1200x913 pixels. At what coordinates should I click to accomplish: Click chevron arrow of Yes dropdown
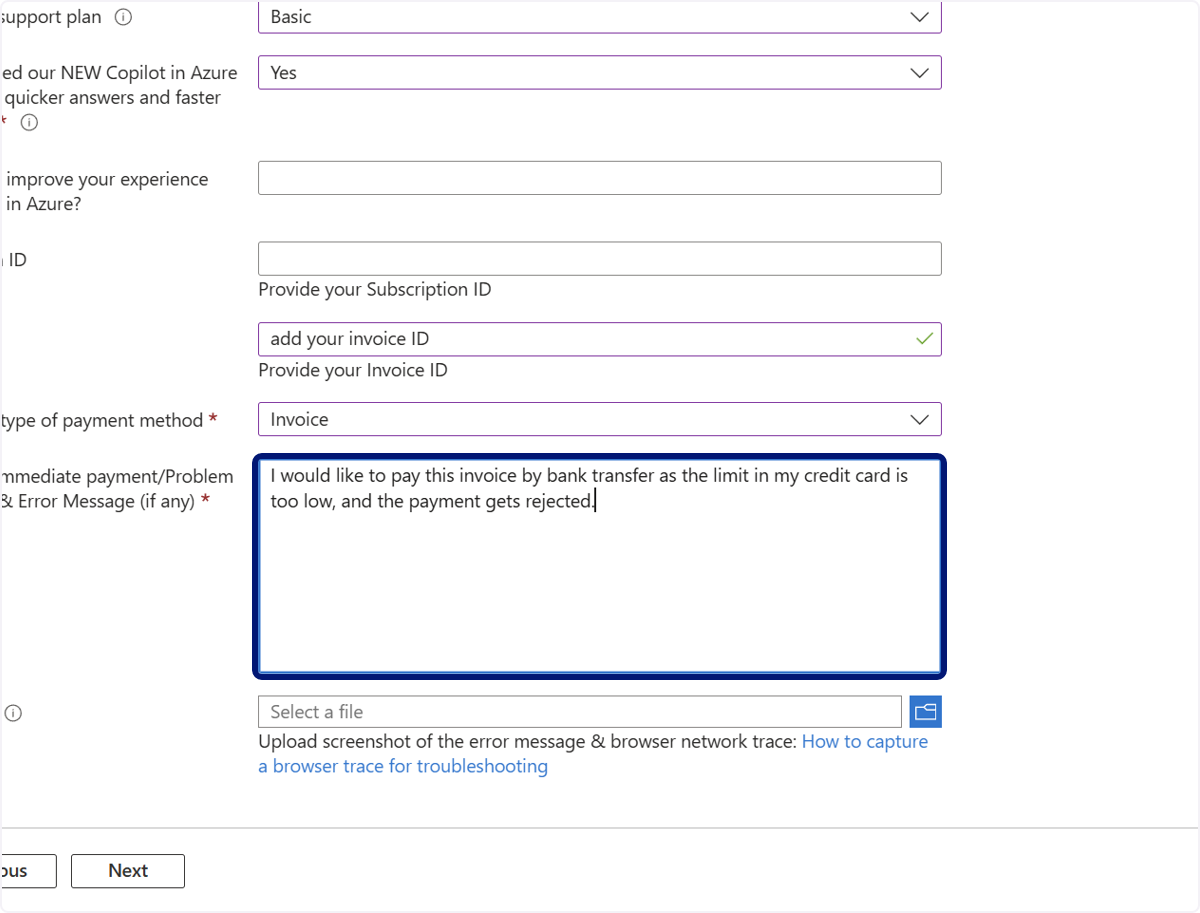click(919, 73)
